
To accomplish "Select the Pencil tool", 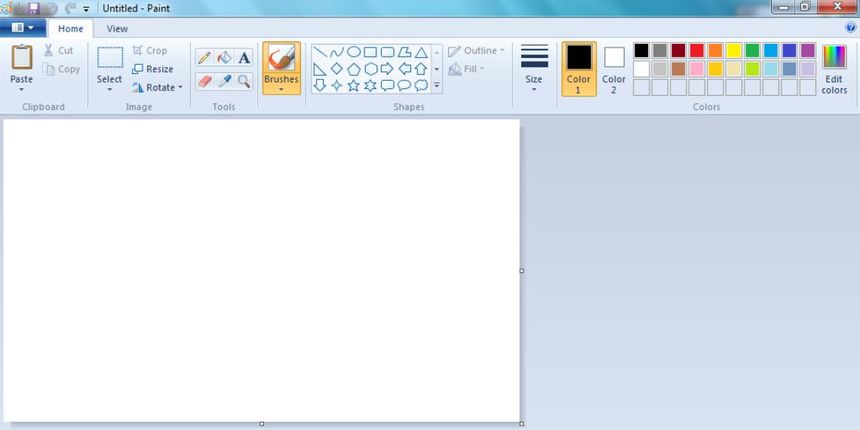I will [204, 58].
